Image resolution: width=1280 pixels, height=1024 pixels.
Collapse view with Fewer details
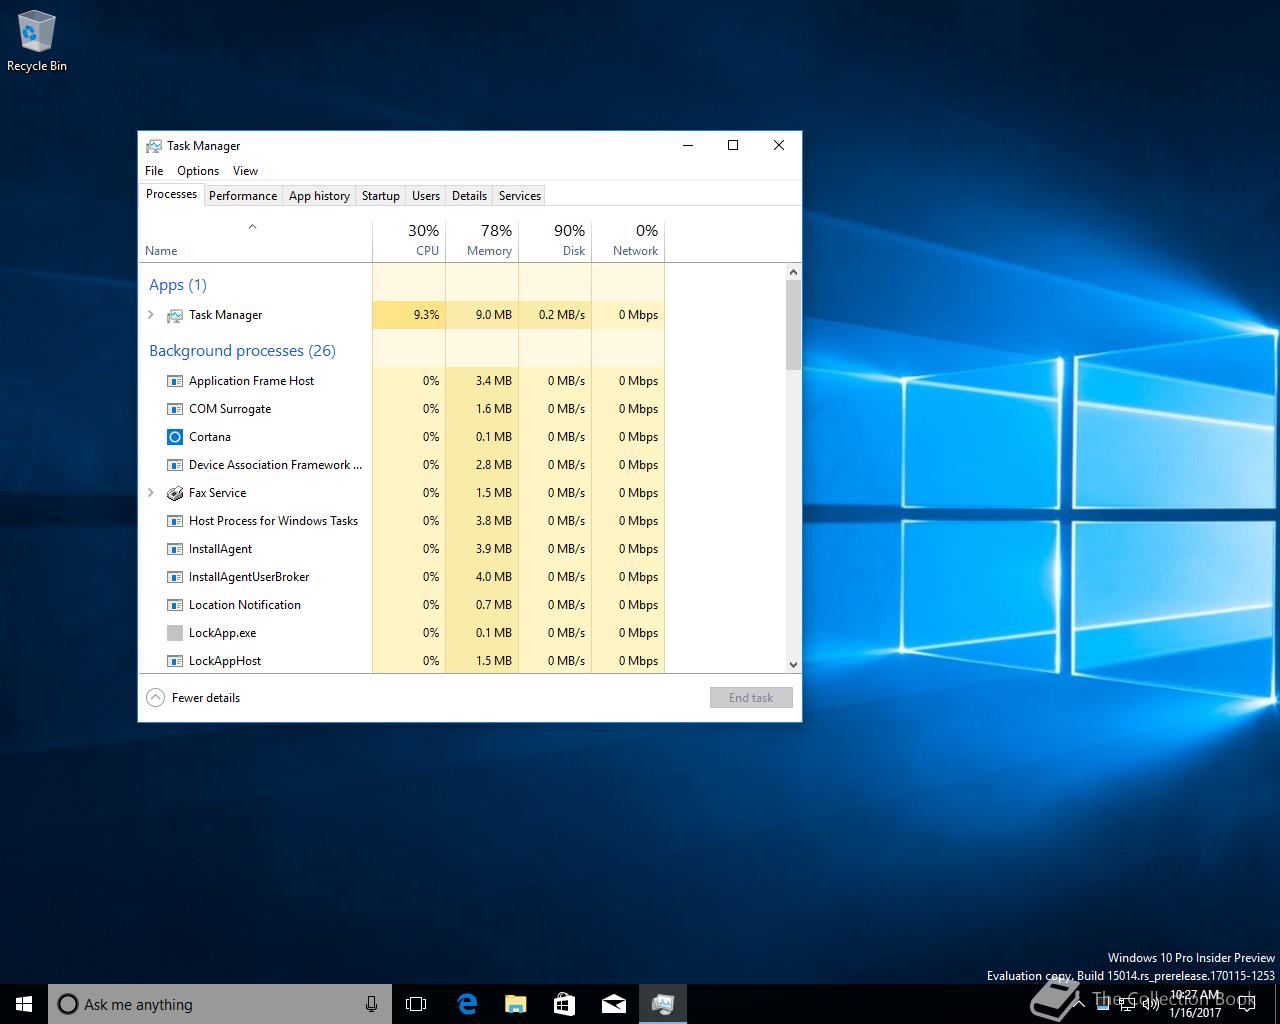tap(194, 698)
